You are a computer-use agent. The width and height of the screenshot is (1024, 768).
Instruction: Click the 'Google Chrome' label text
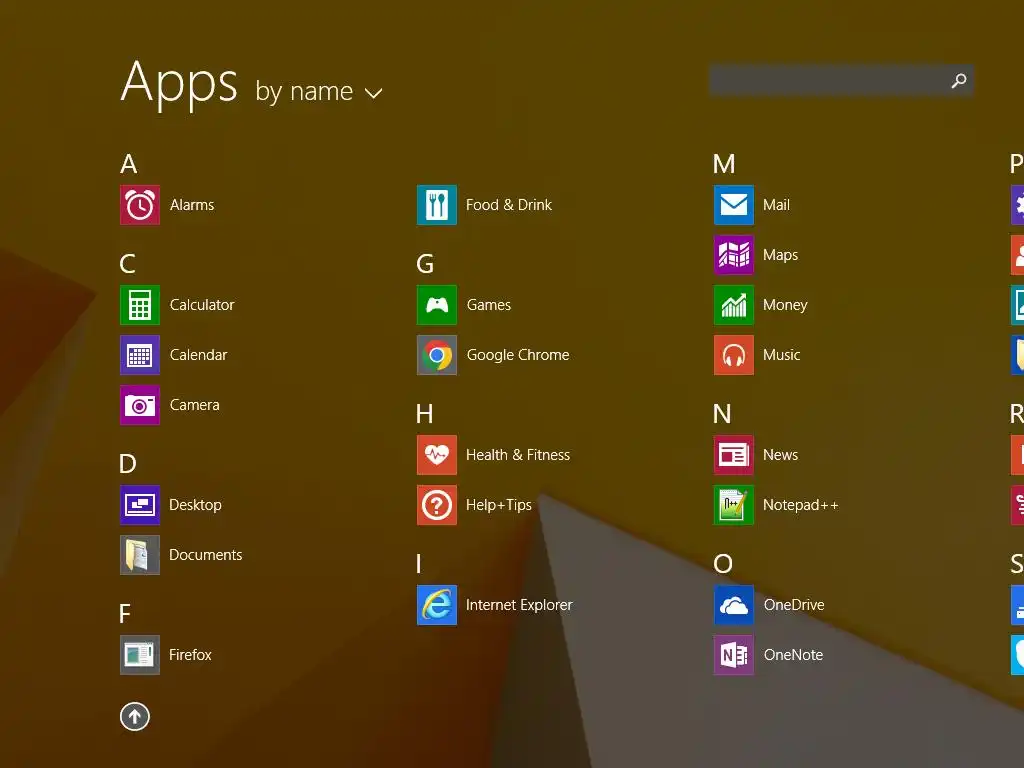(518, 355)
